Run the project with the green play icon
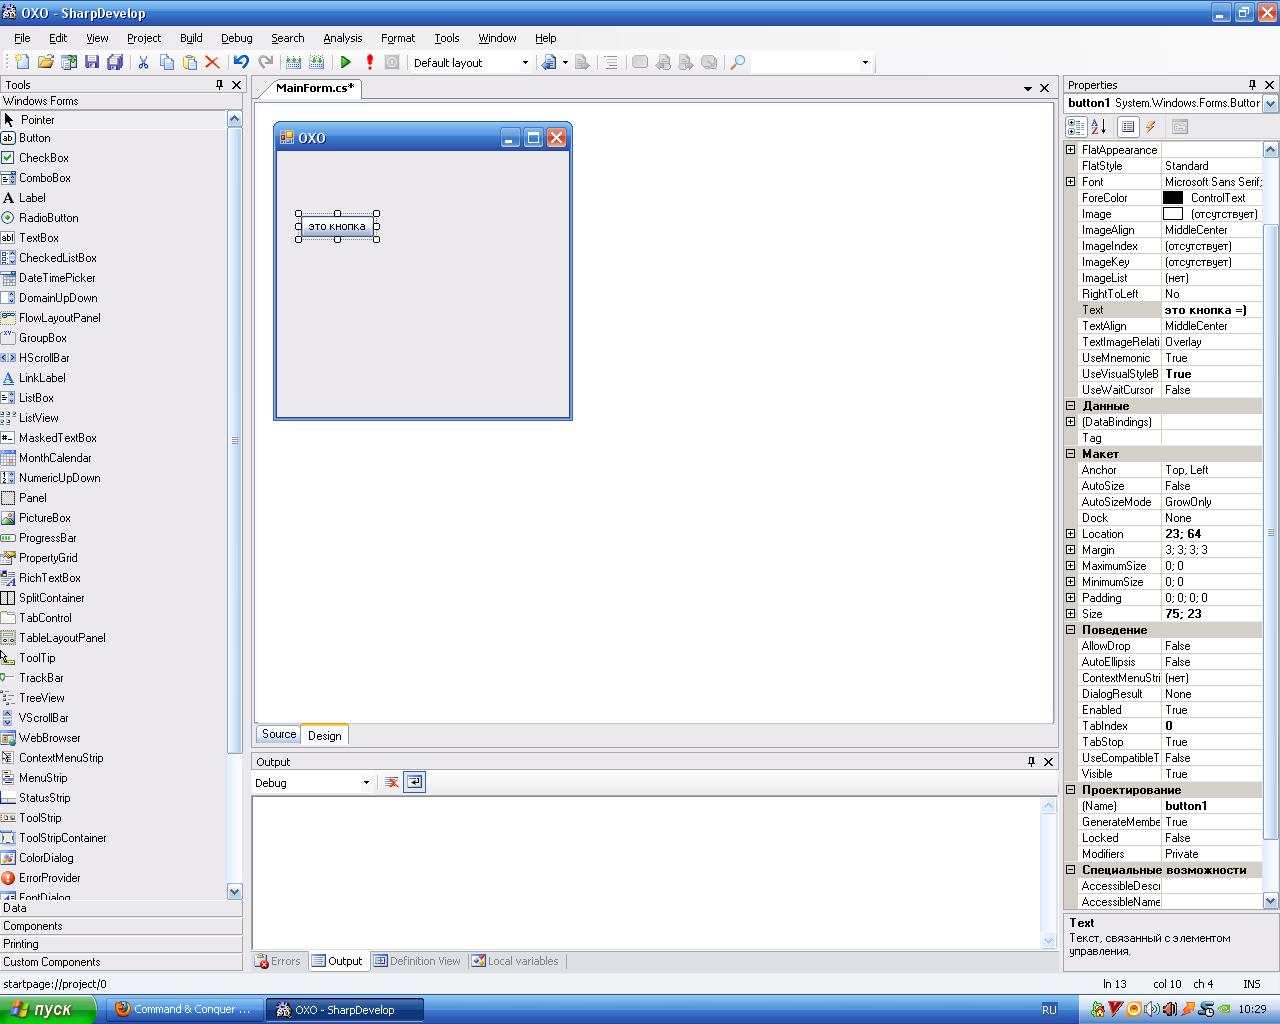Viewport: 1280px width, 1024px height. tap(346, 62)
